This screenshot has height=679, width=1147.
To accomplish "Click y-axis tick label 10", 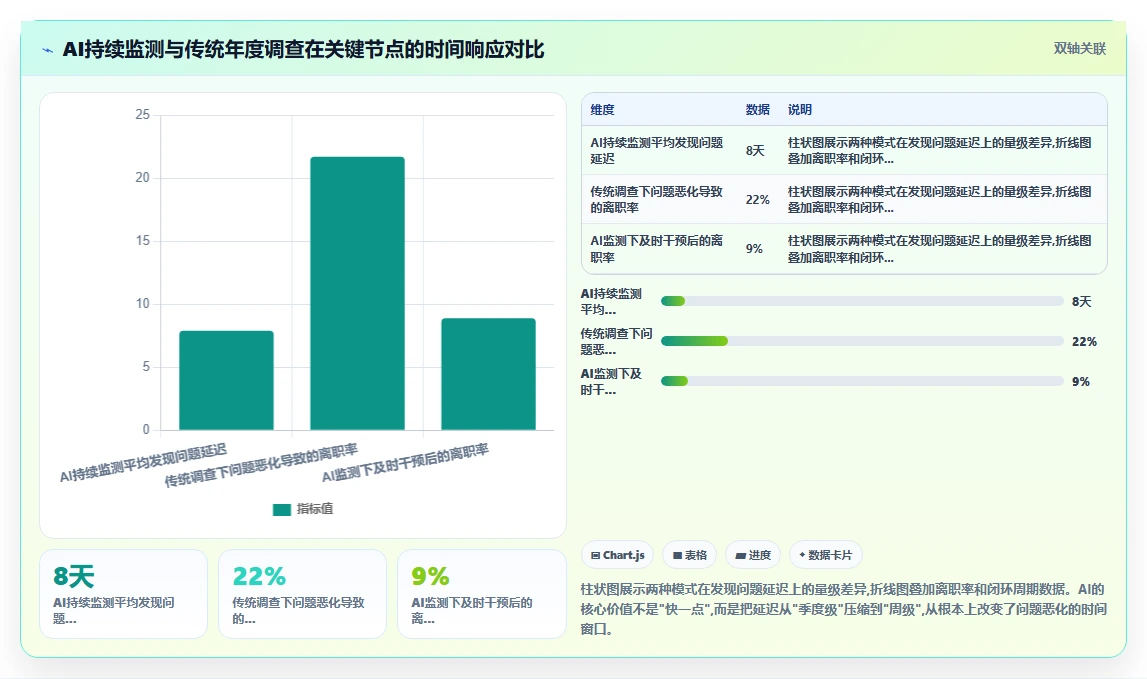I will (143, 304).
